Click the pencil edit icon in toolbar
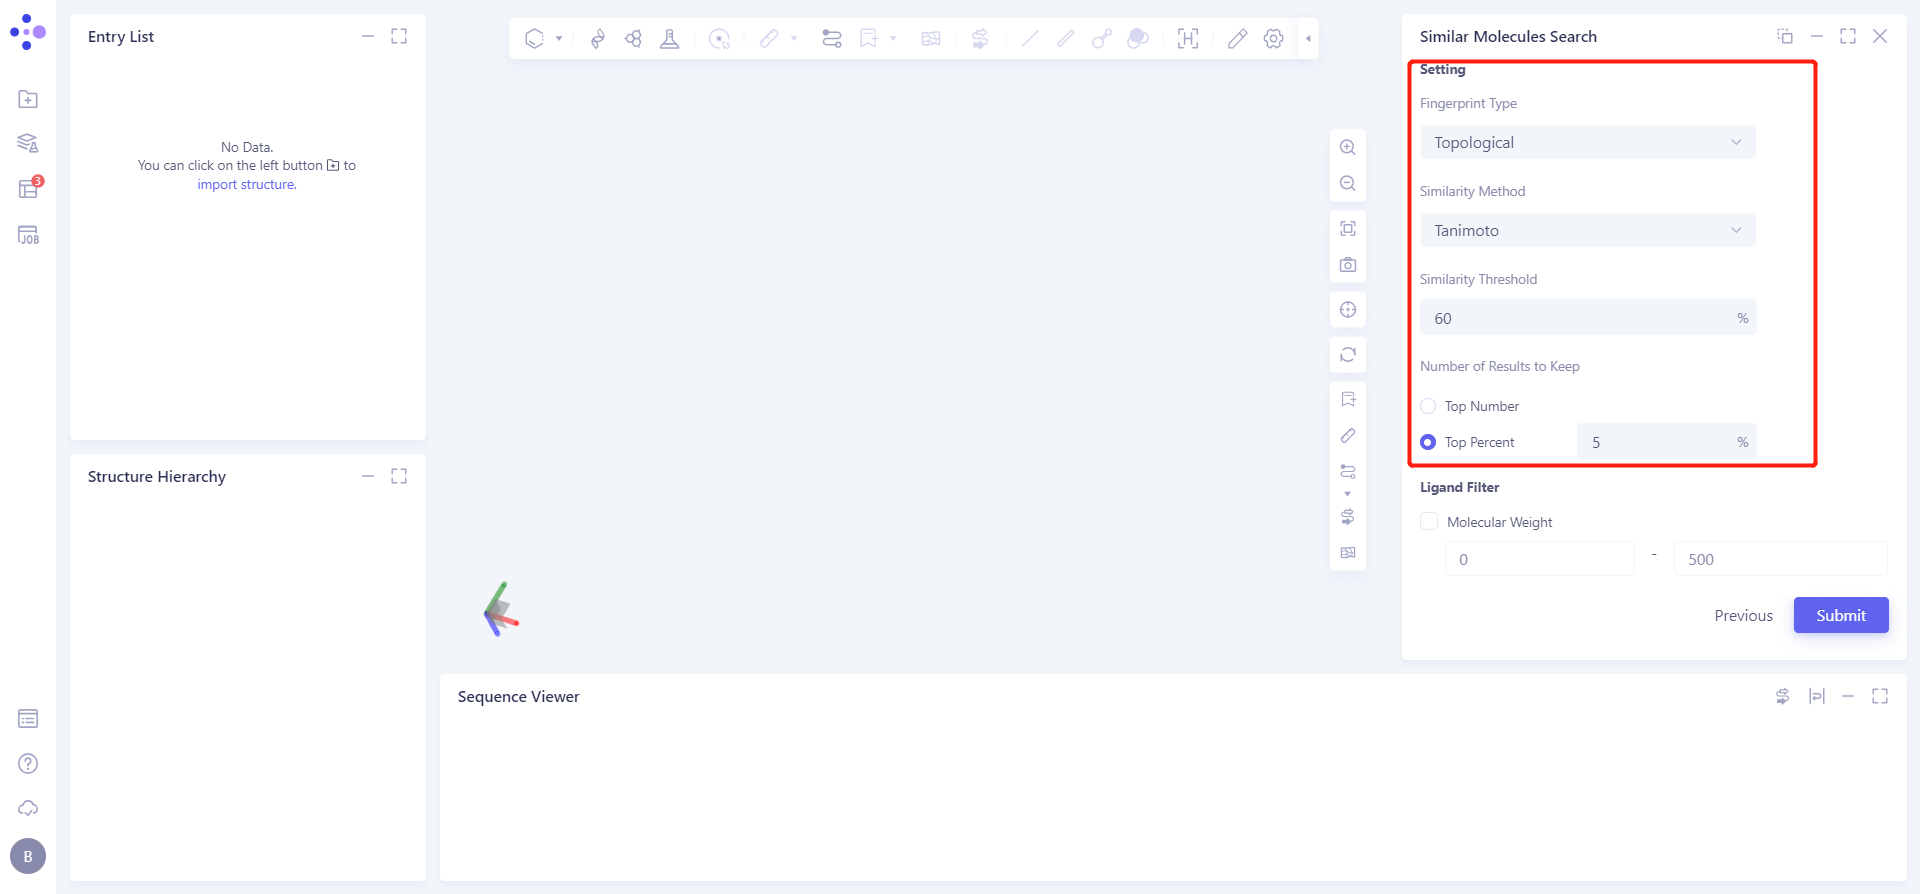 (x=1238, y=38)
